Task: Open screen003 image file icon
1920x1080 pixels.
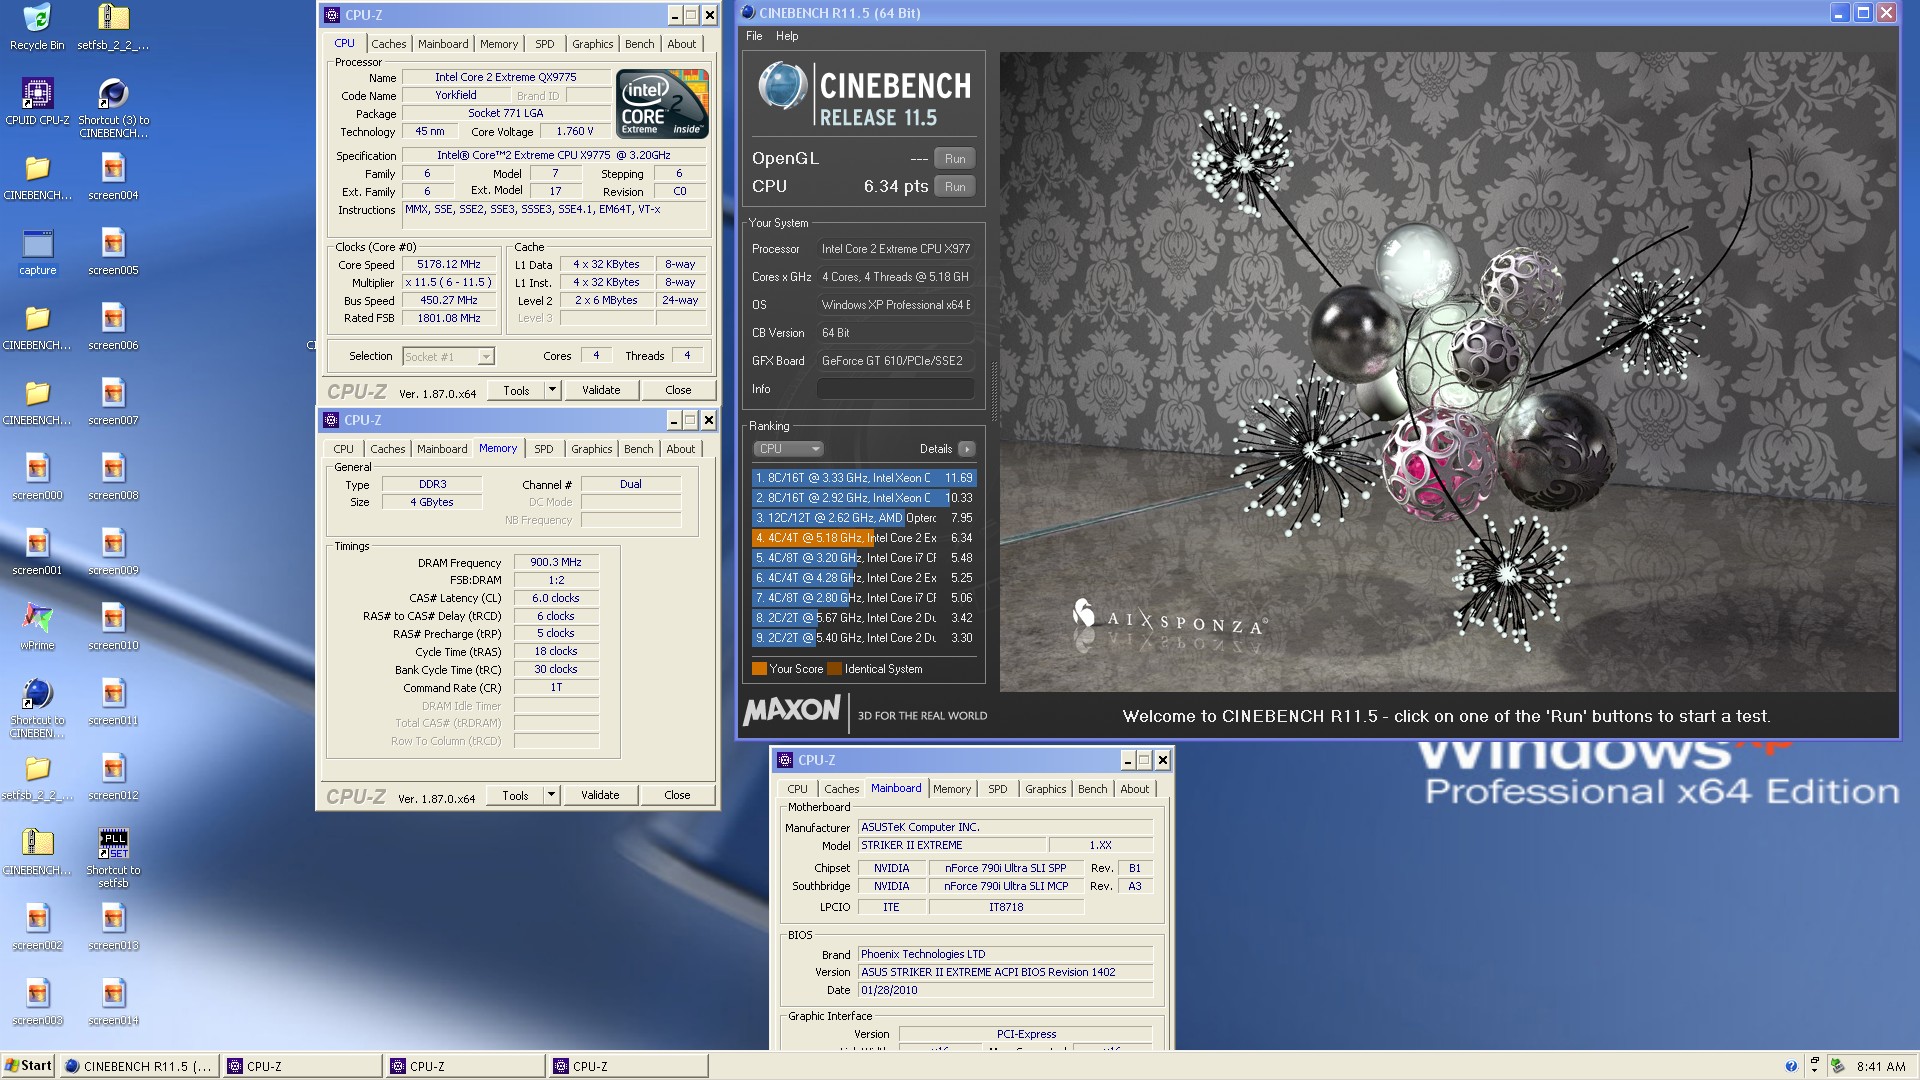Action: coord(37,1002)
